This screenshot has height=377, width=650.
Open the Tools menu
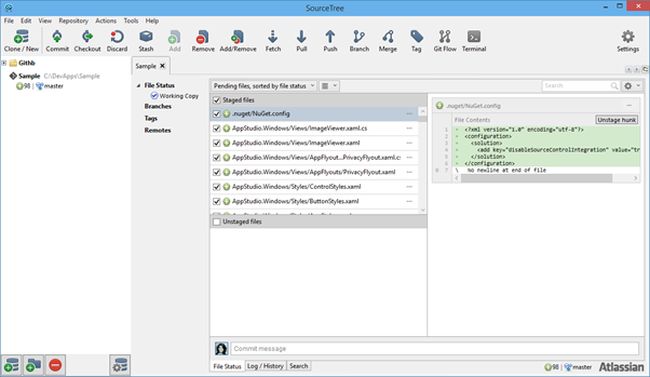coord(131,21)
